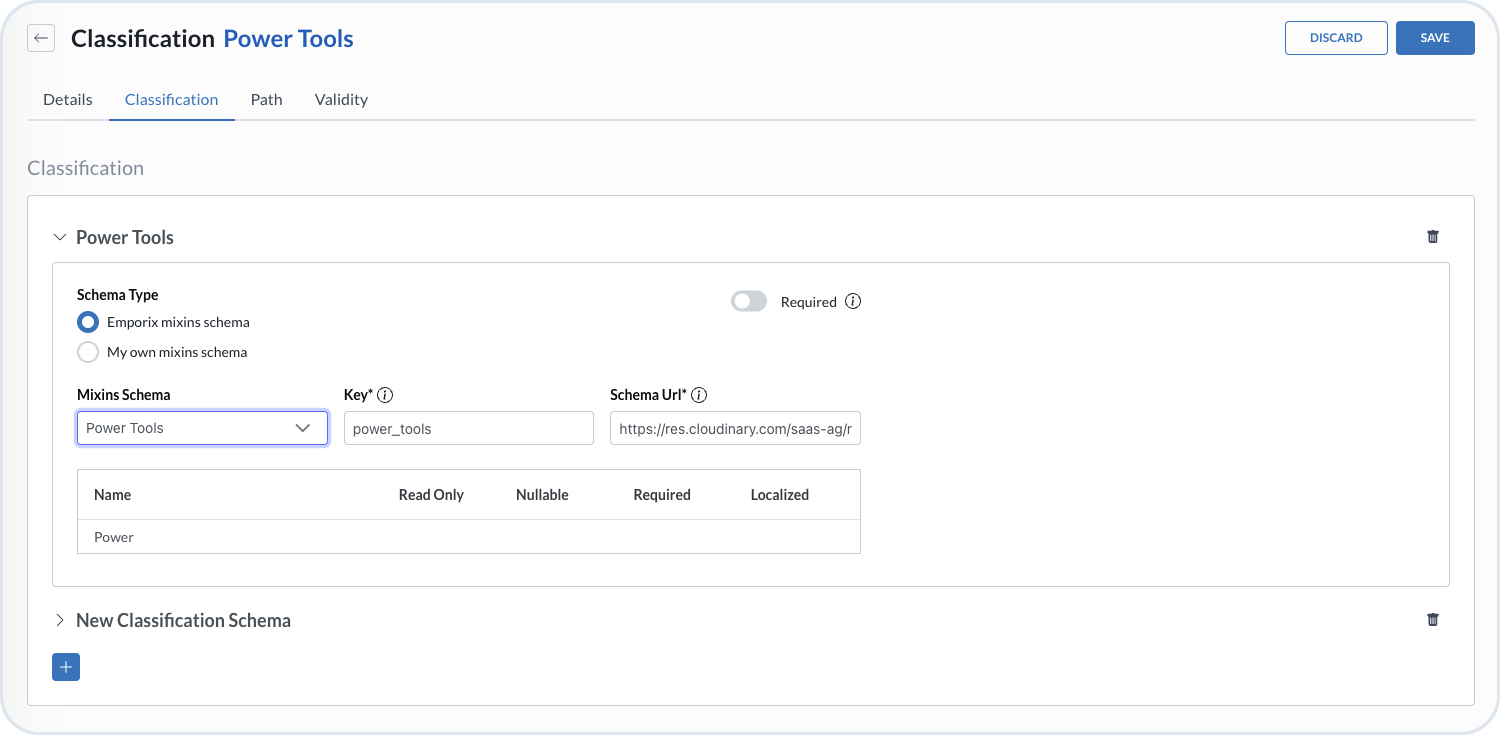Image resolution: width=1500 pixels, height=735 pixels.
Task: Click the back arrow icon
Action: pos(41,39)
